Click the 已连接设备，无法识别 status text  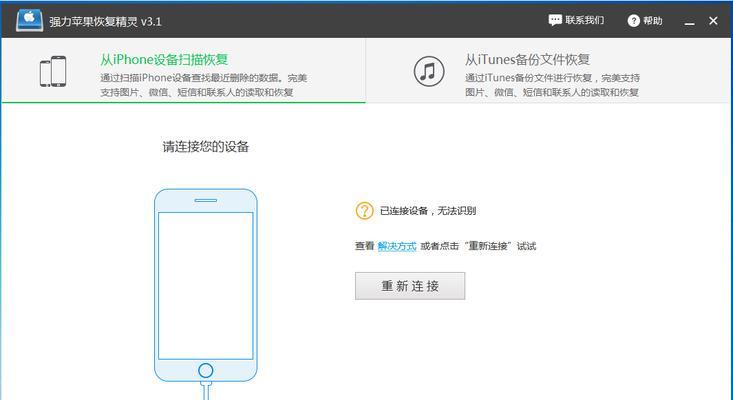pyautogui.click(x=428, y=211)
